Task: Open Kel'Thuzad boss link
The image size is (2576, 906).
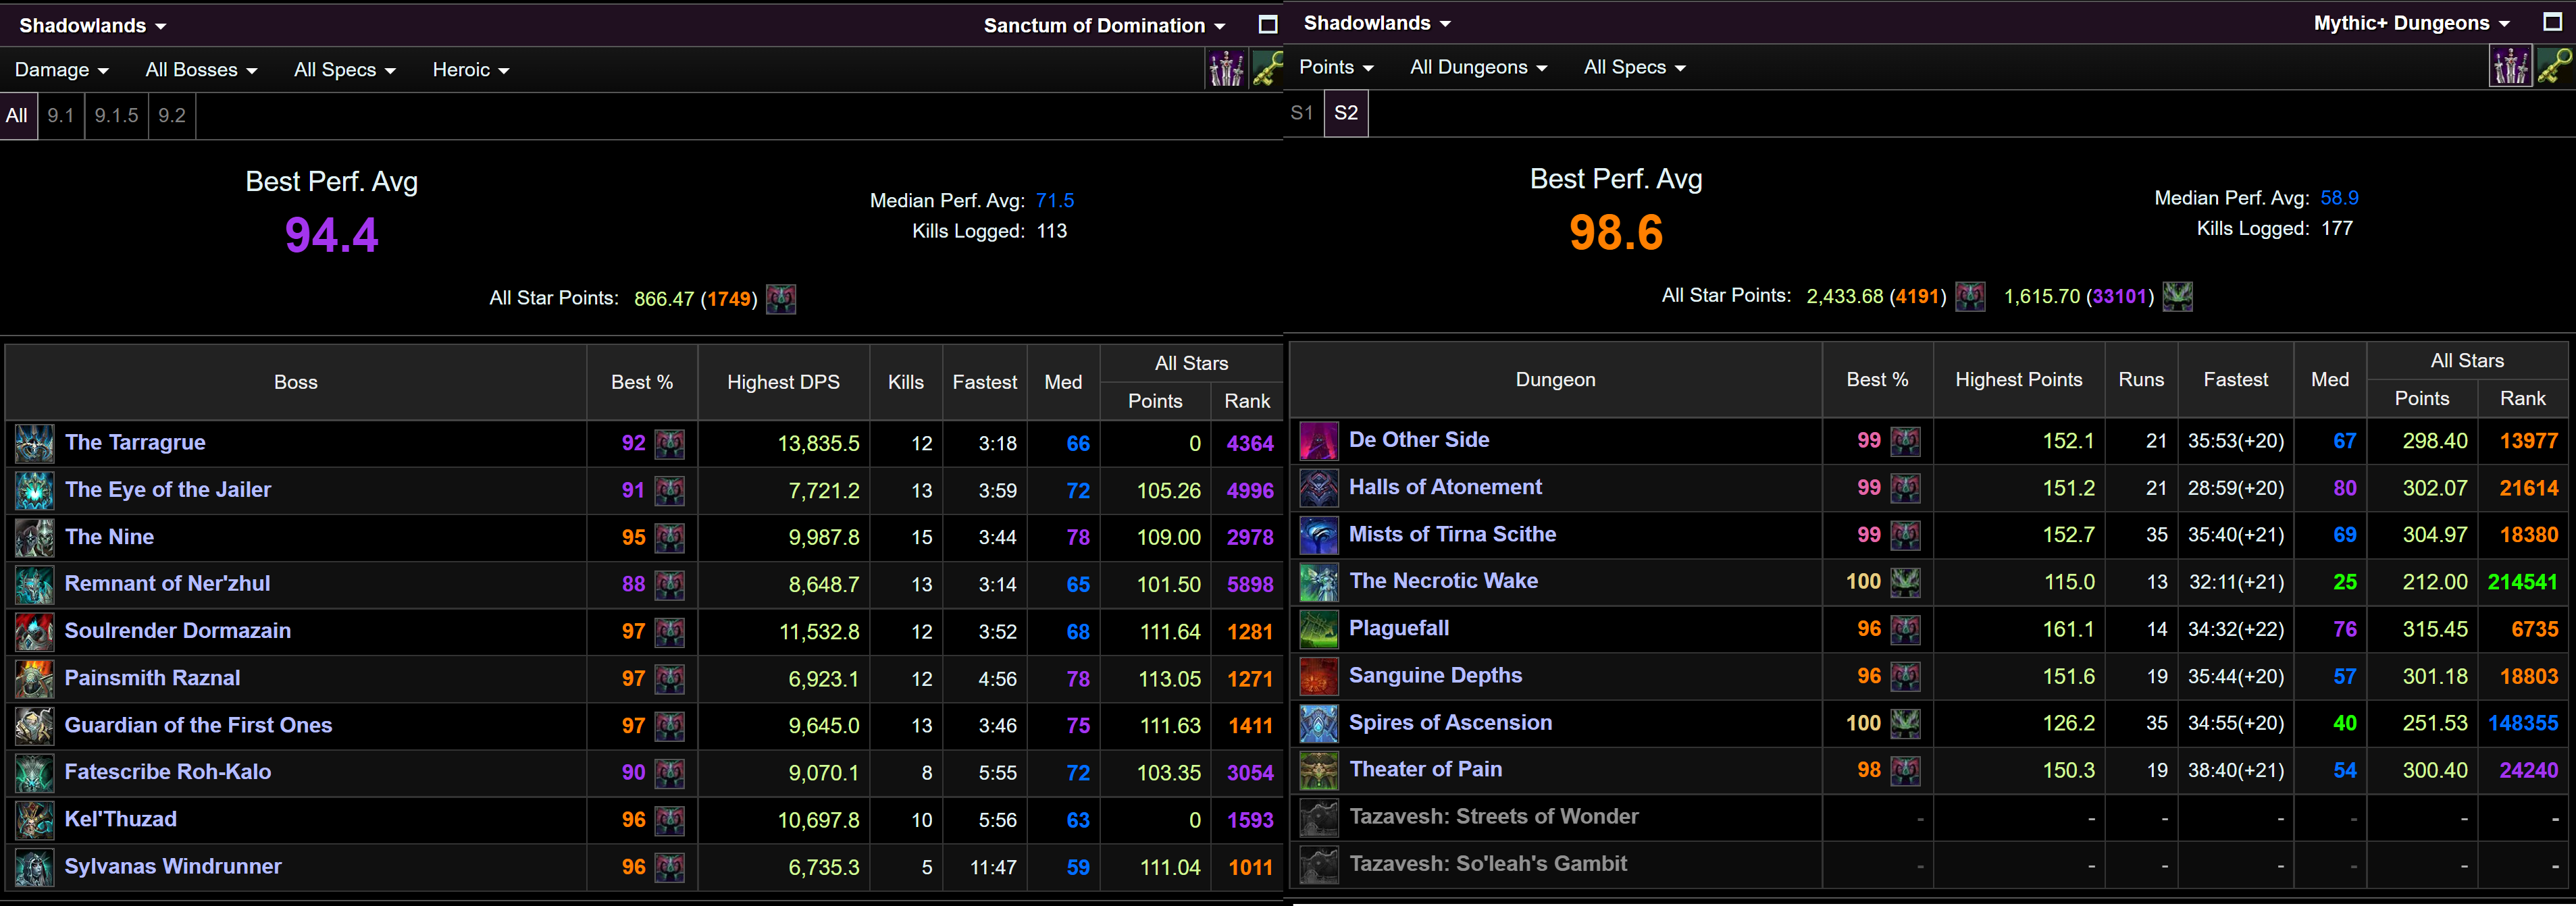Action: point(121,819)
